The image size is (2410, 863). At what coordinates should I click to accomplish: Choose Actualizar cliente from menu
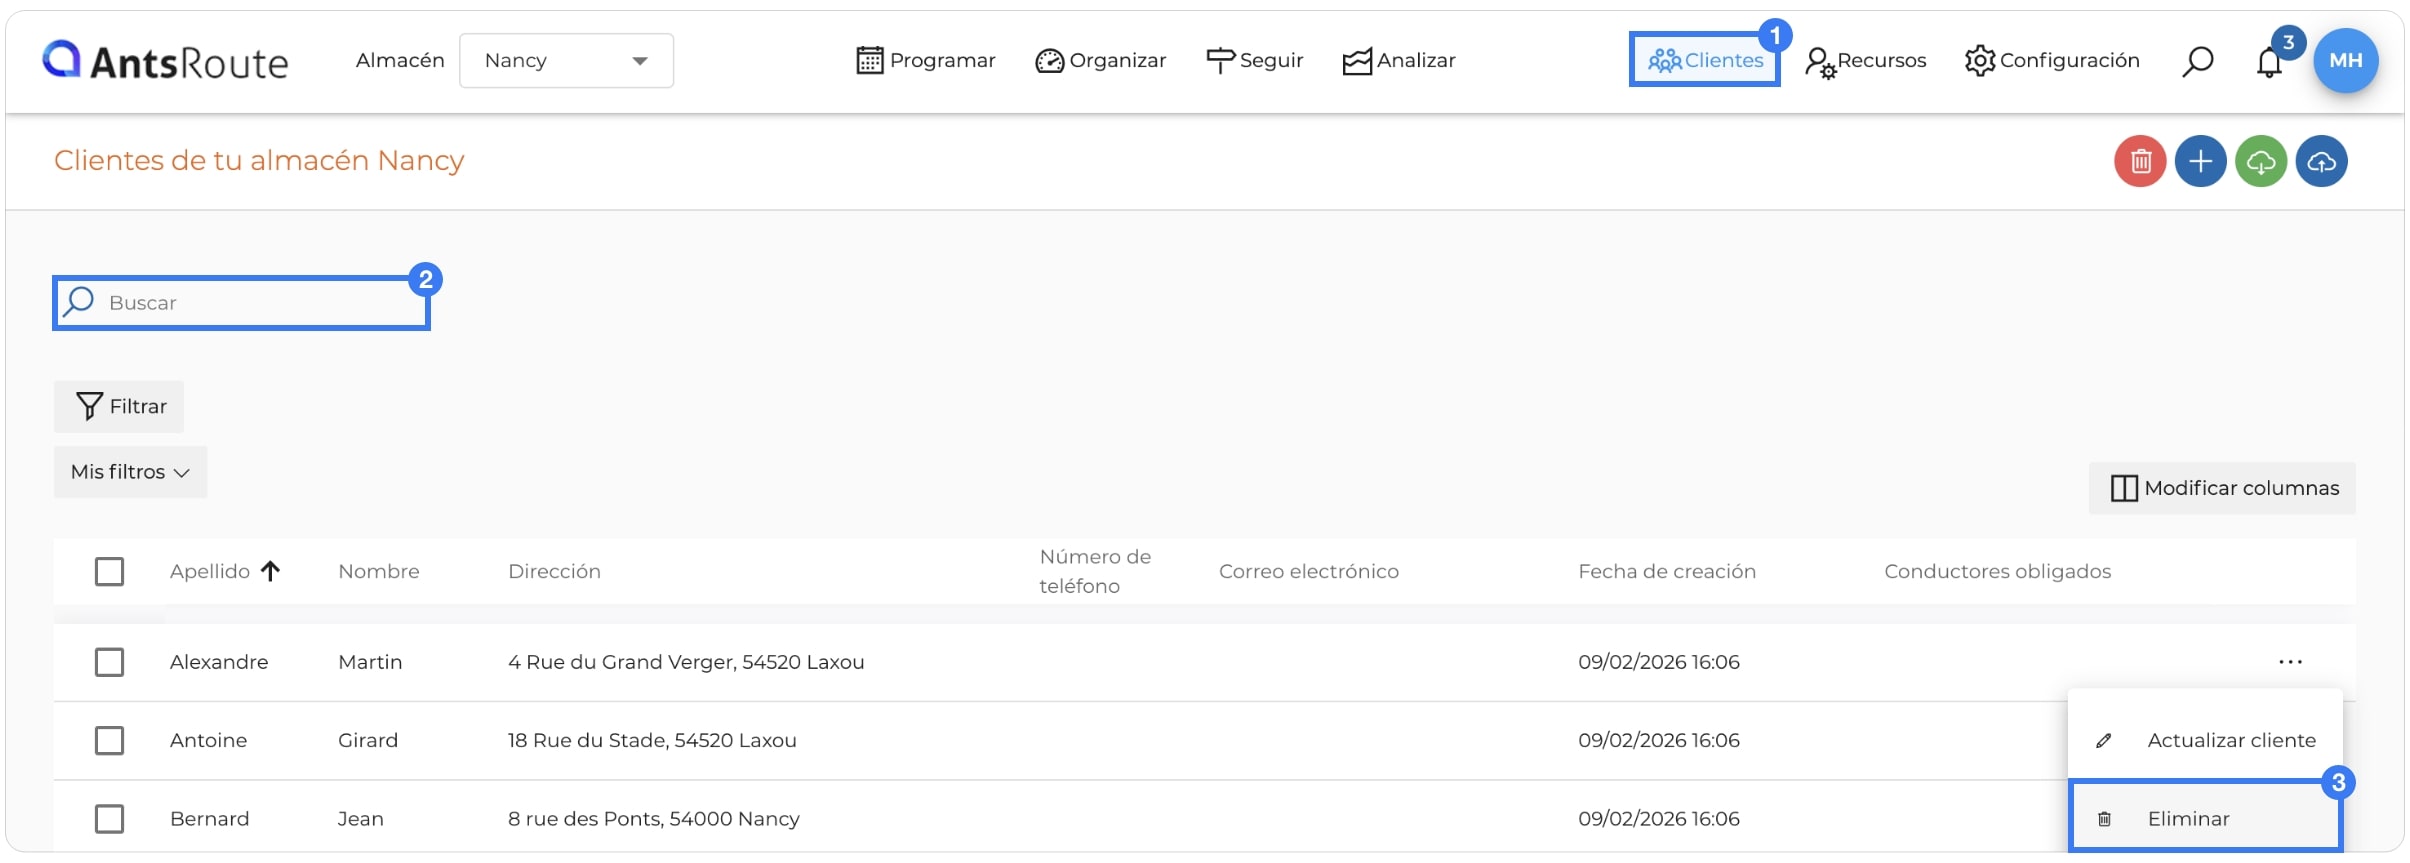click(x=2205, y=740)
